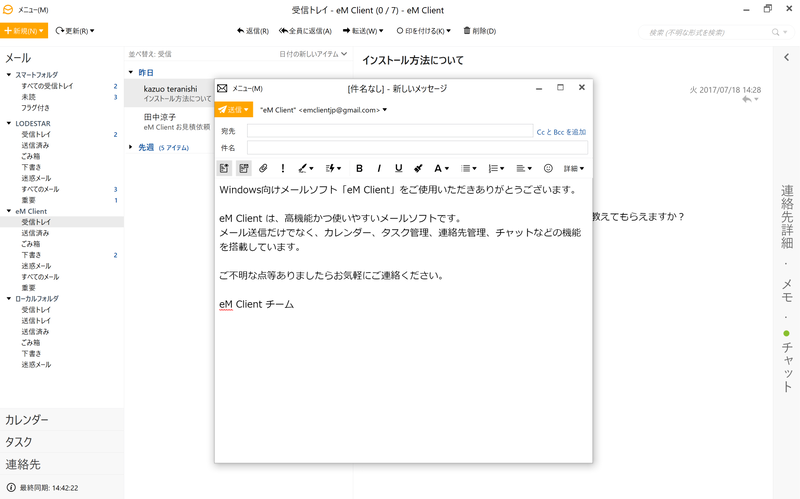Image resolution: width=800 pixels, height=499 pixels.
Task: Select 下書き under eM Client account
Action: pos(31,255)
